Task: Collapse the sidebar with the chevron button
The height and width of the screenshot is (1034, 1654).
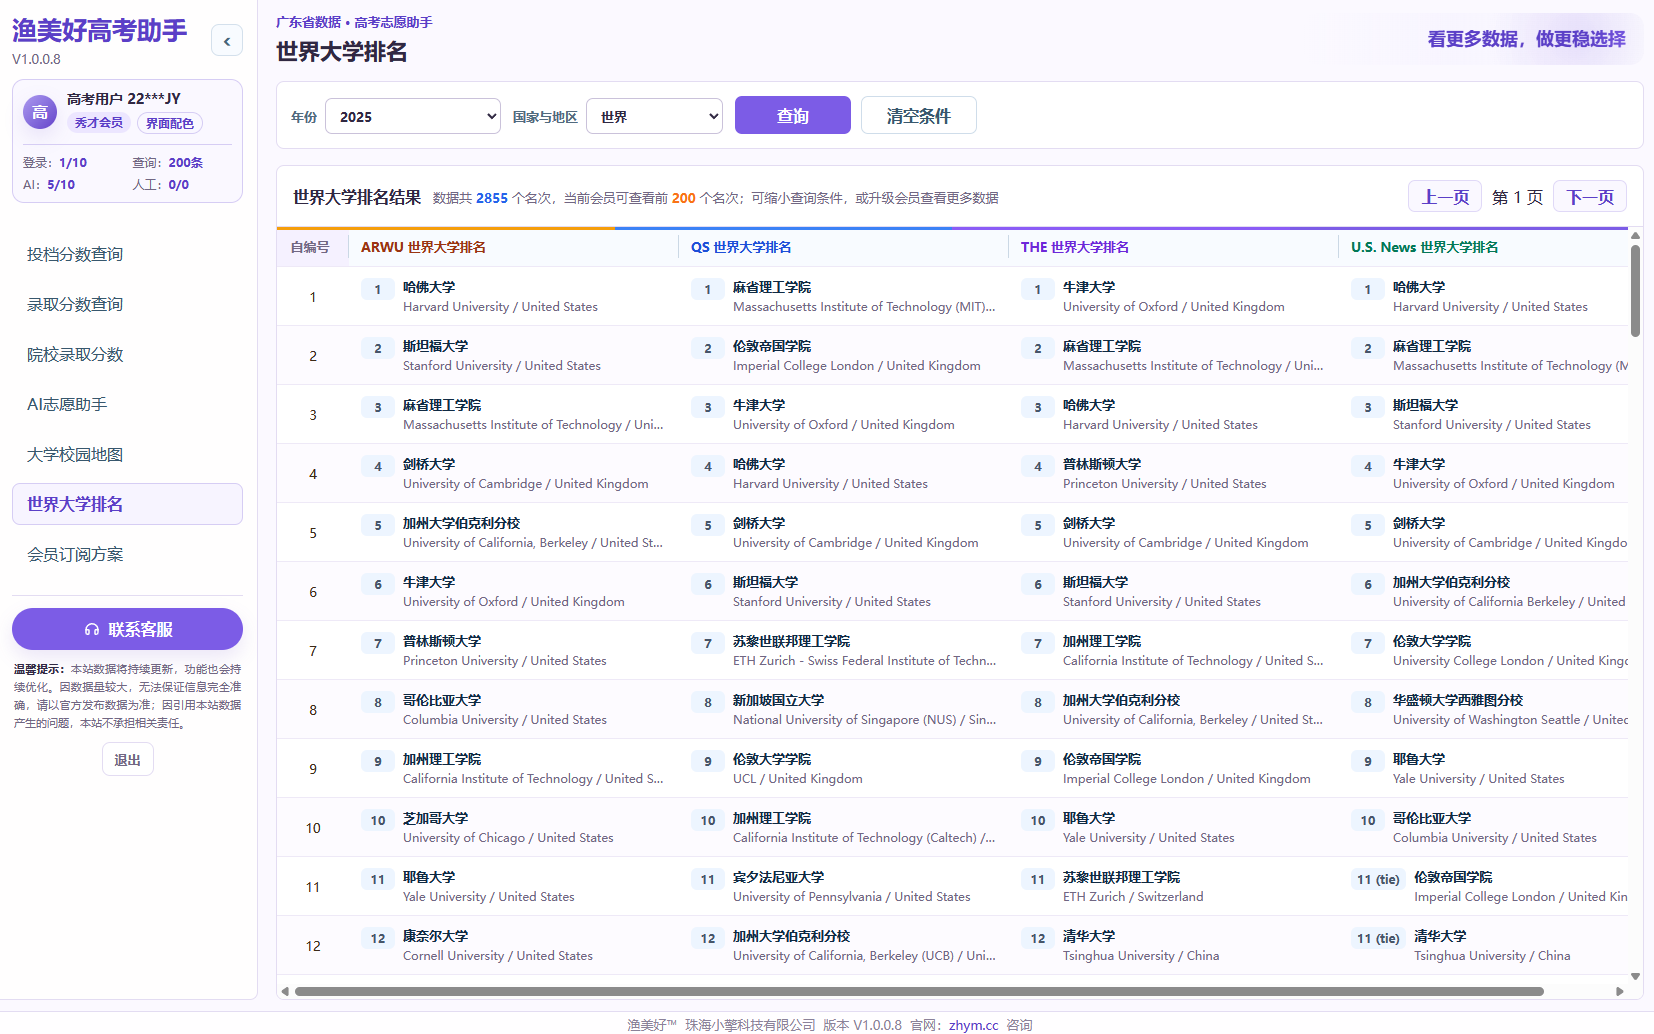Action: point(227,41)
